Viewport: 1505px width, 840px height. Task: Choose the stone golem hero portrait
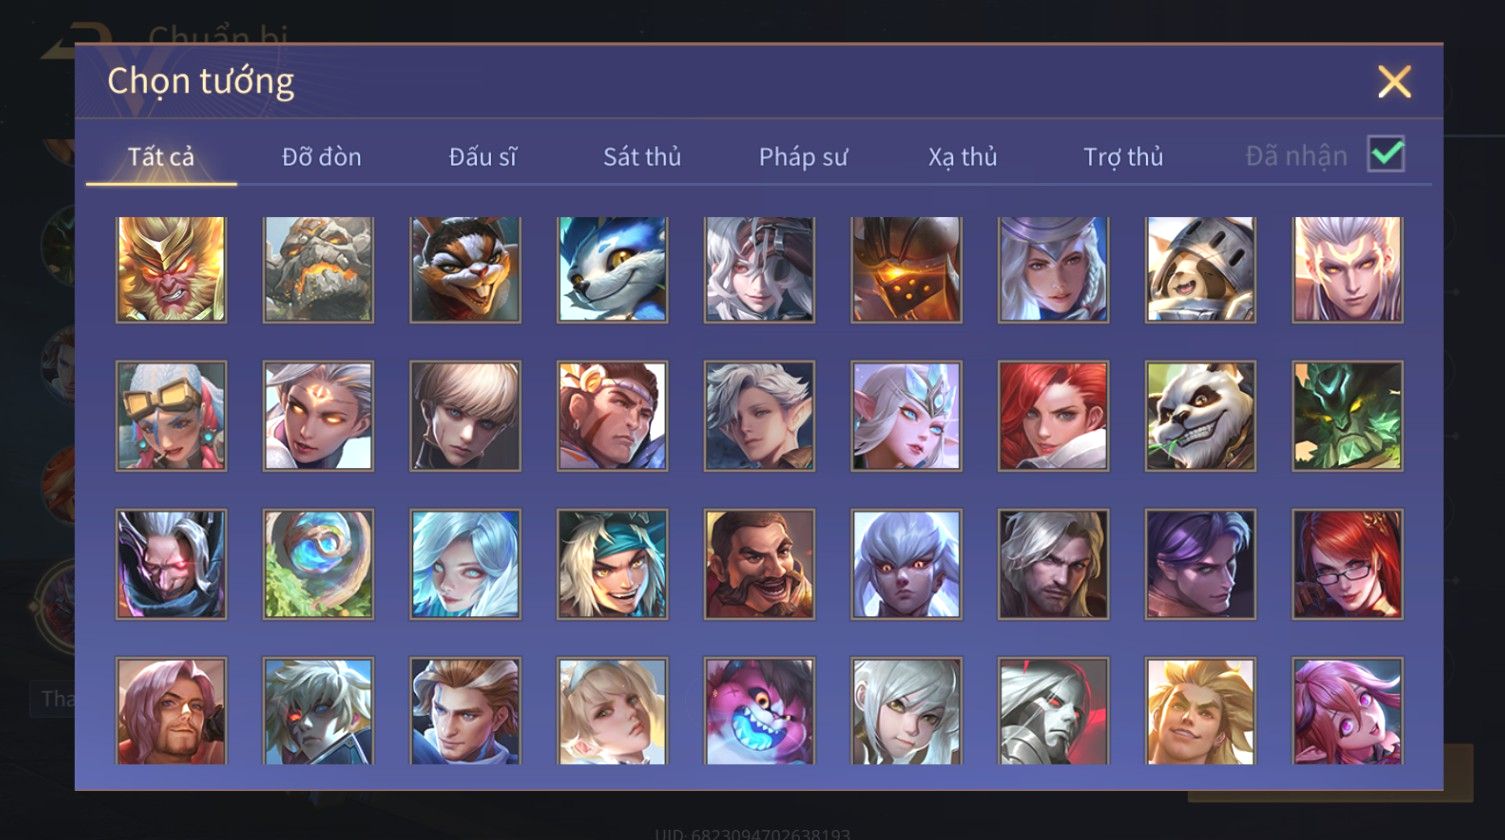(x=318, y=269)
